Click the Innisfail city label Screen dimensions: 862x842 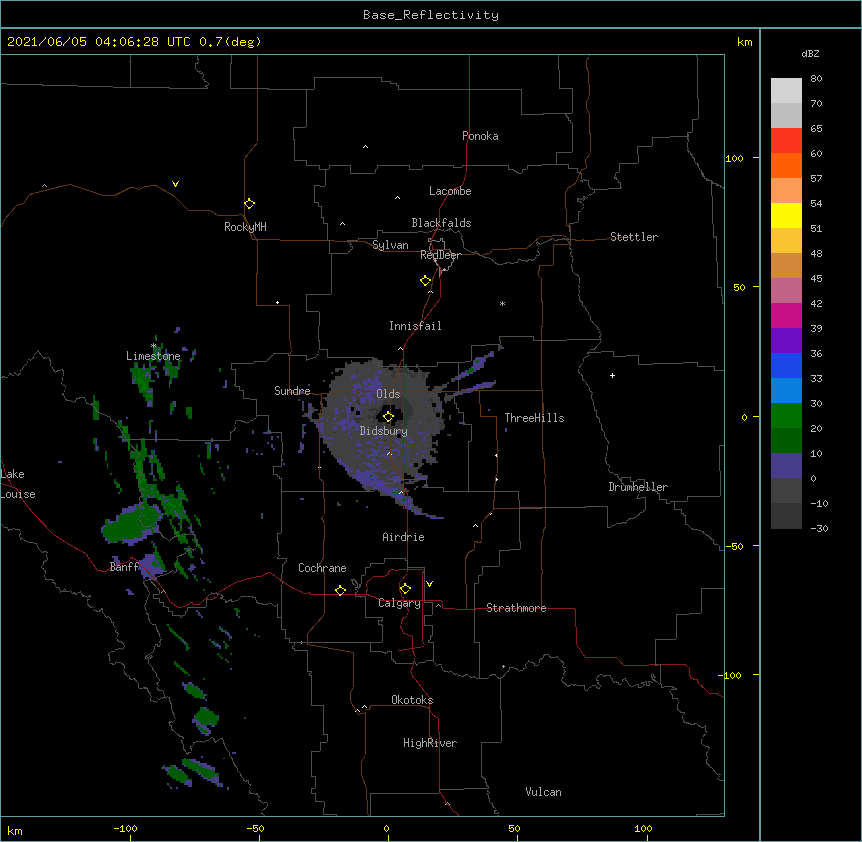coord(415,326)
